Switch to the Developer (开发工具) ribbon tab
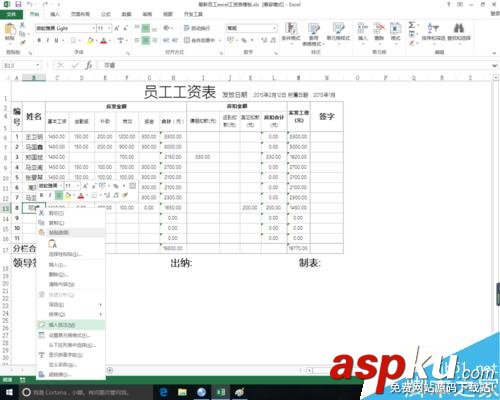500x400 pixels. pos(193,14)
